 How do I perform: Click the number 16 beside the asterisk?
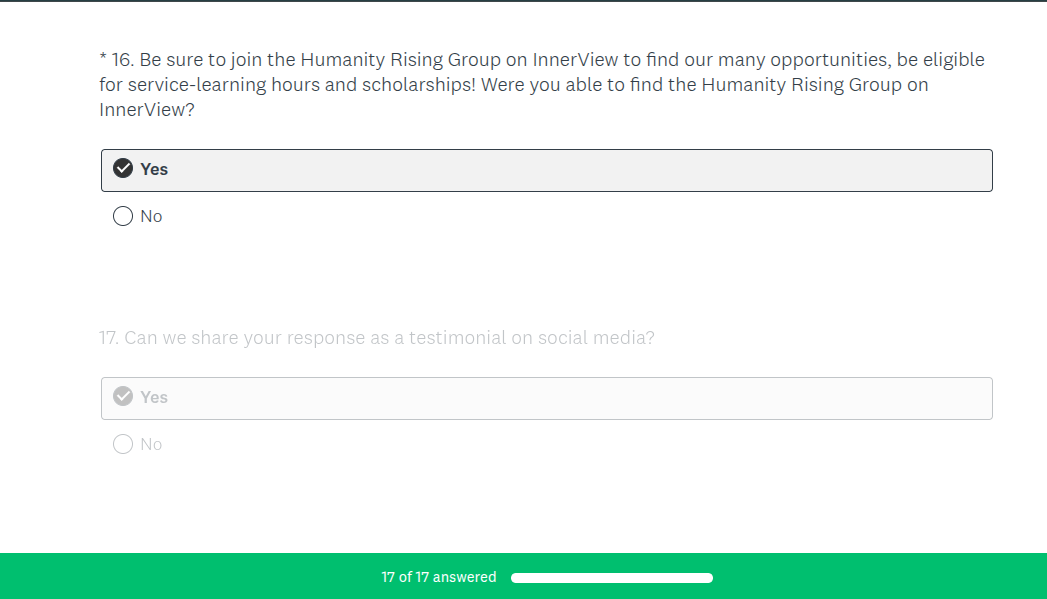point(121,60)
